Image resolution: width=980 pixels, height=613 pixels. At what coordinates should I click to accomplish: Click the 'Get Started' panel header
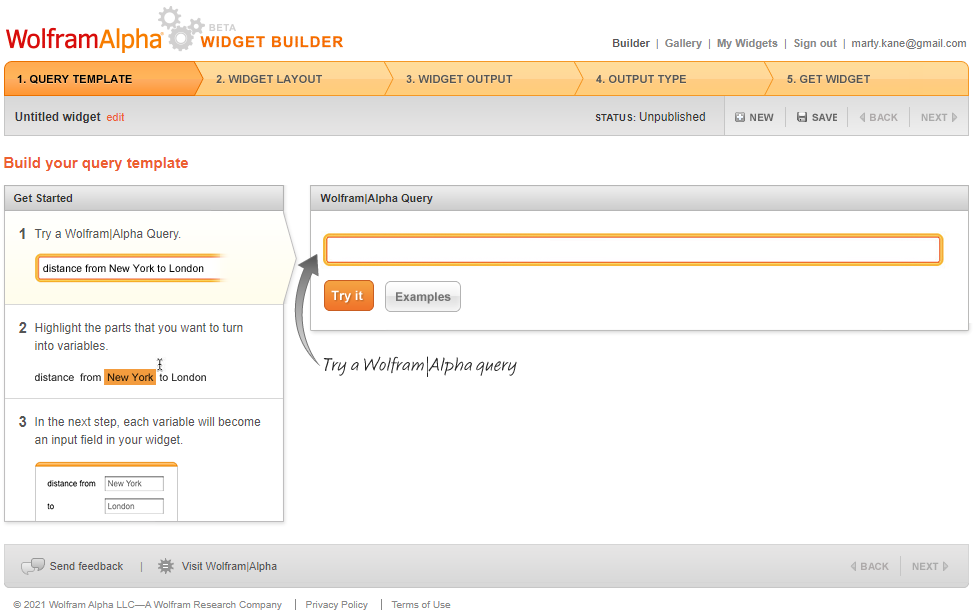[x=144, y=198]
